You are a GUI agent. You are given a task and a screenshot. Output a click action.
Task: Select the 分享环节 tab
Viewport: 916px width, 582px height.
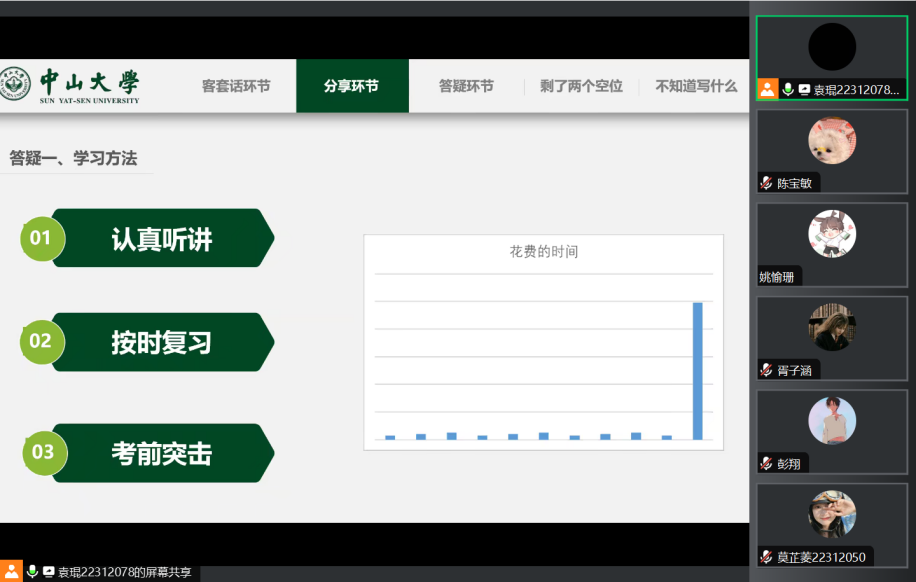pos(351,86)
